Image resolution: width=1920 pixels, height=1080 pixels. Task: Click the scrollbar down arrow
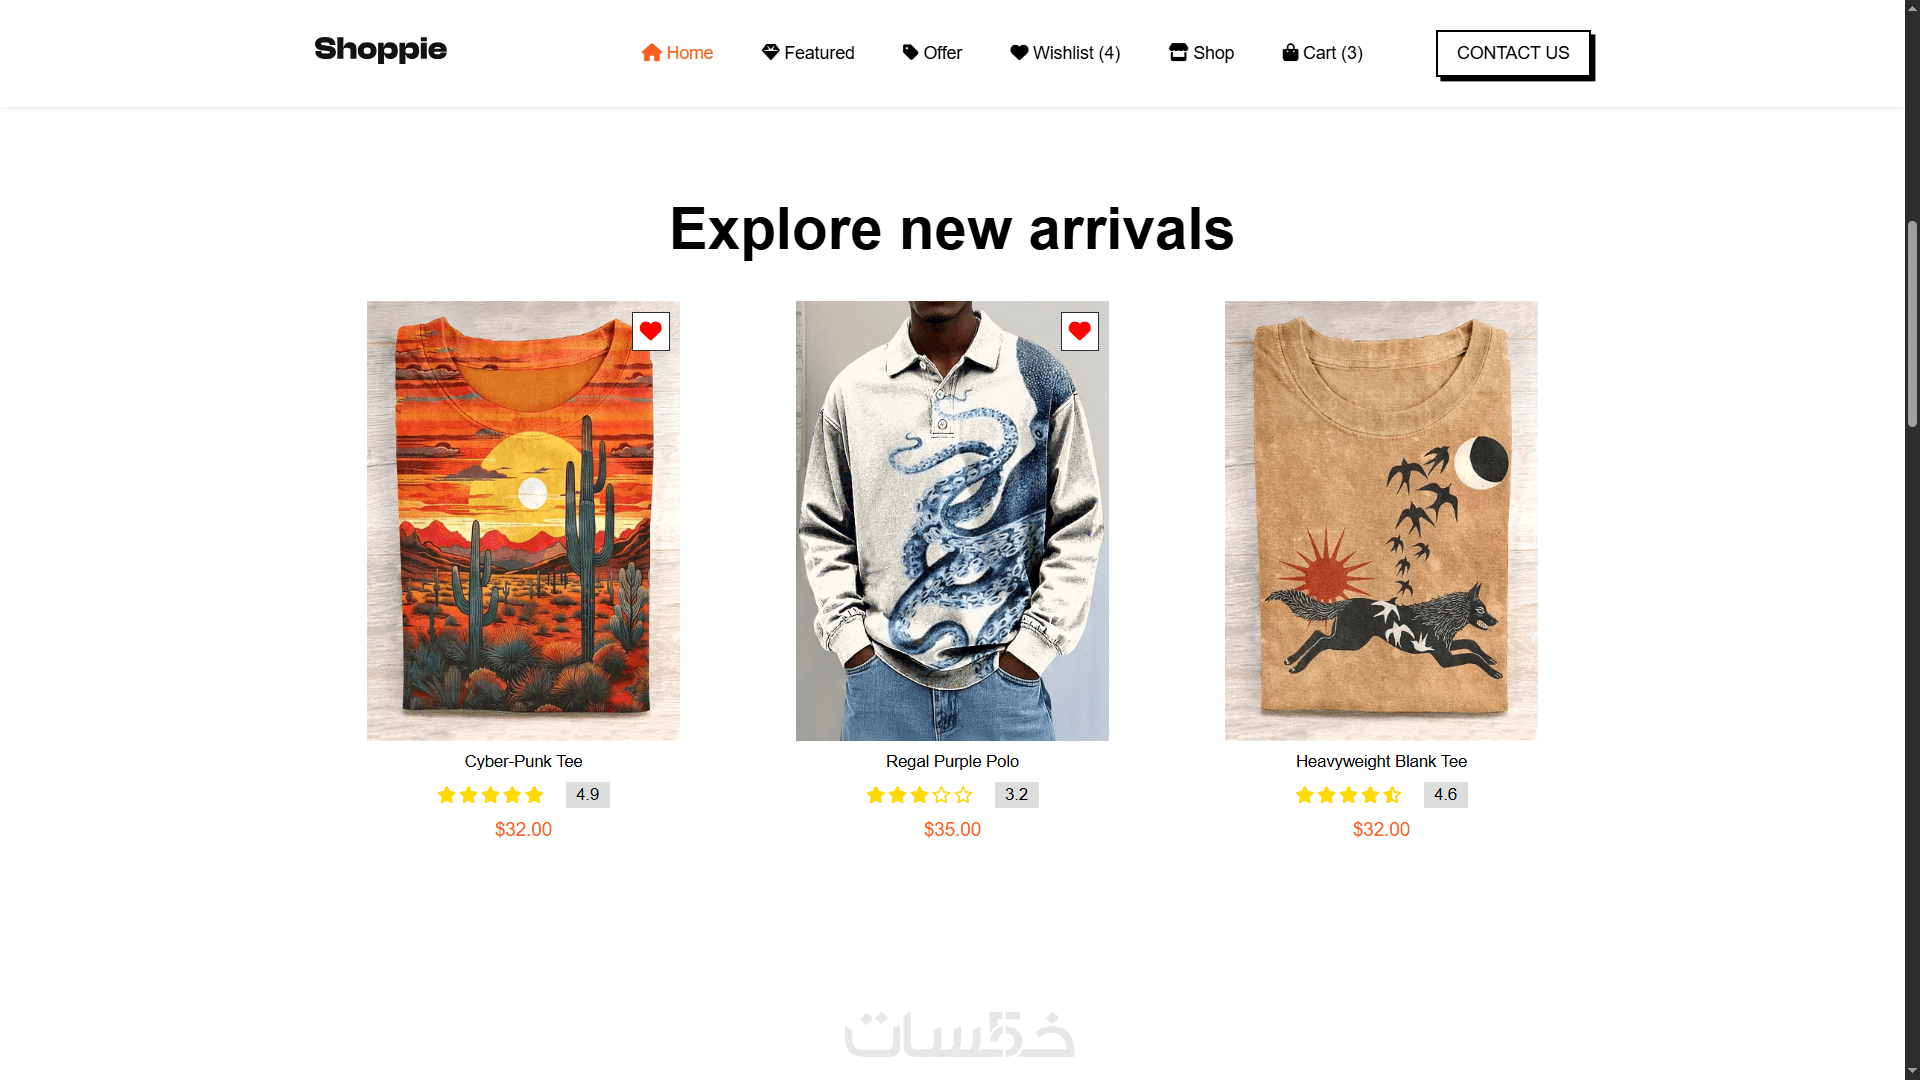[1912, 1071]
